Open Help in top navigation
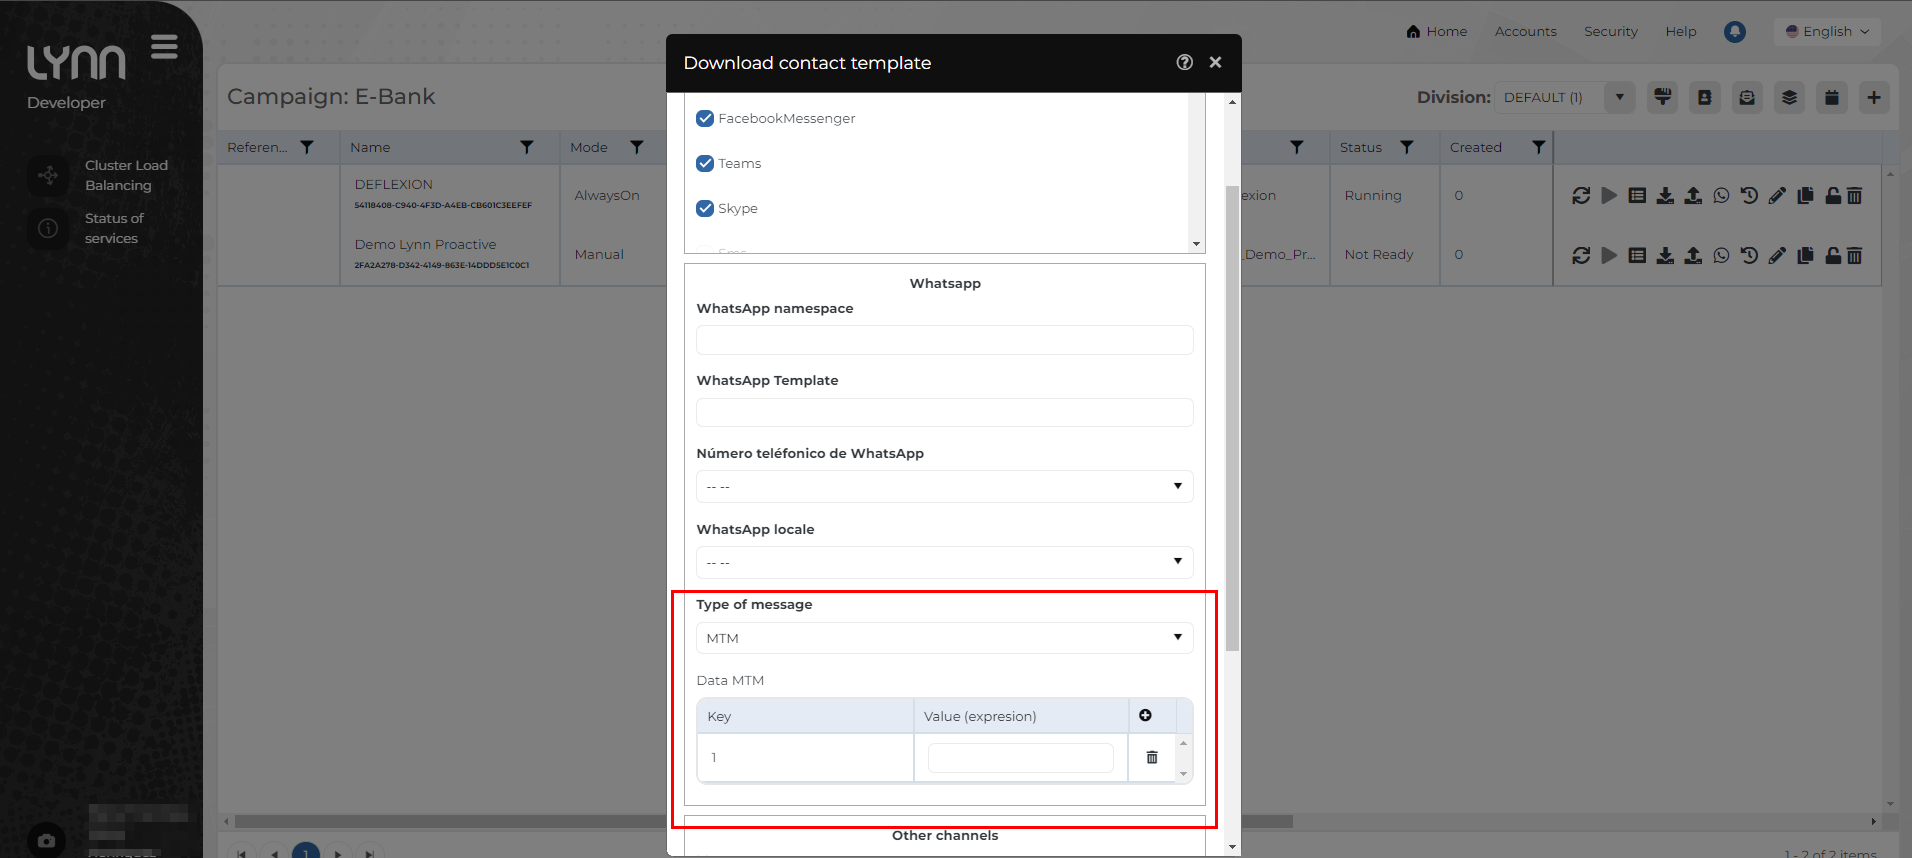The image size is (1912, 858). click(x=1681, y=32)
